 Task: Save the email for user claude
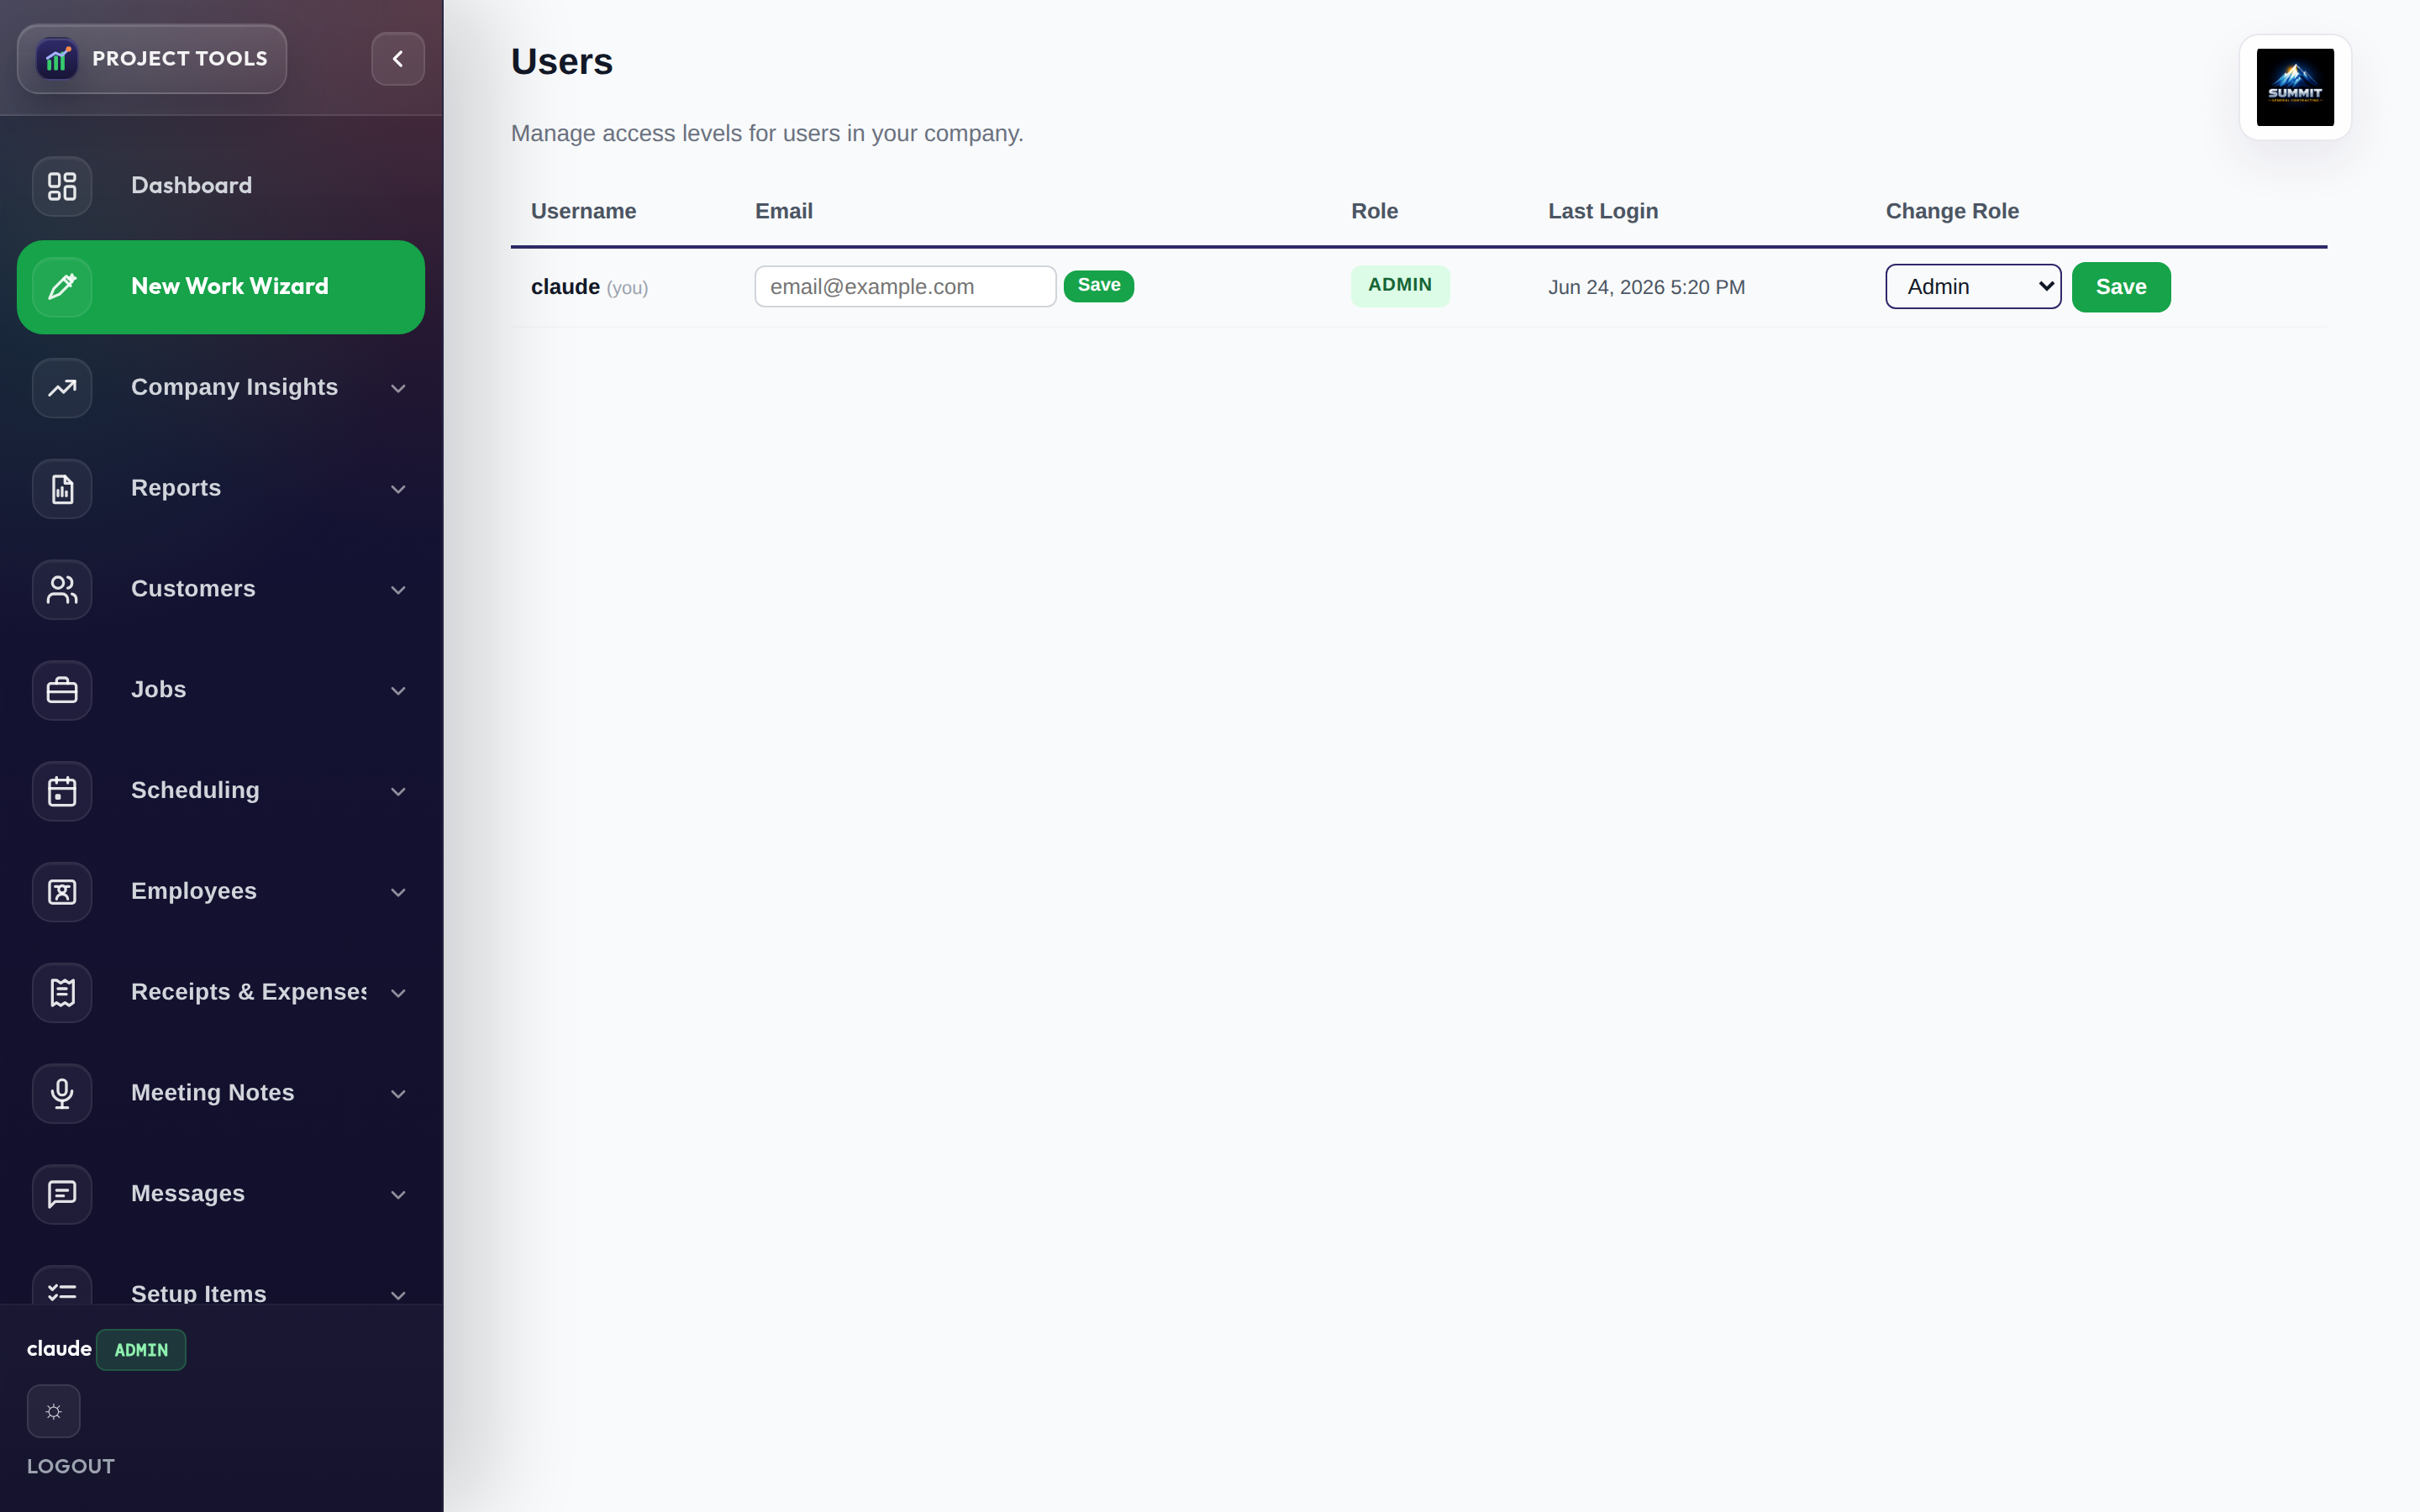pos(1098,286)
